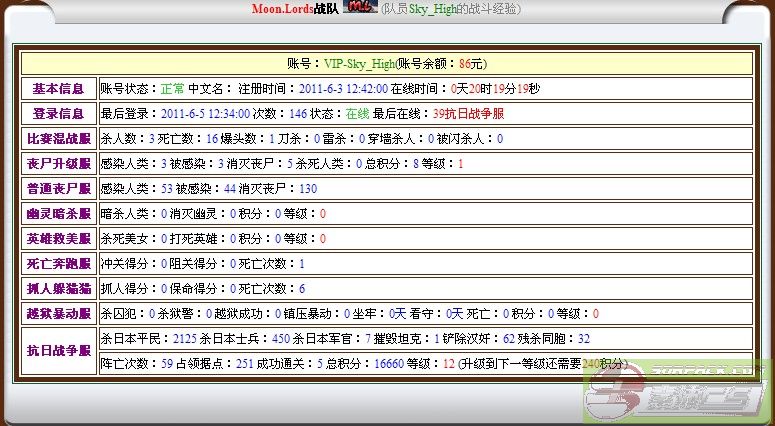Click the total score value 16660
The width and height of the screenshot is (775, 426).
coord(389,364)
